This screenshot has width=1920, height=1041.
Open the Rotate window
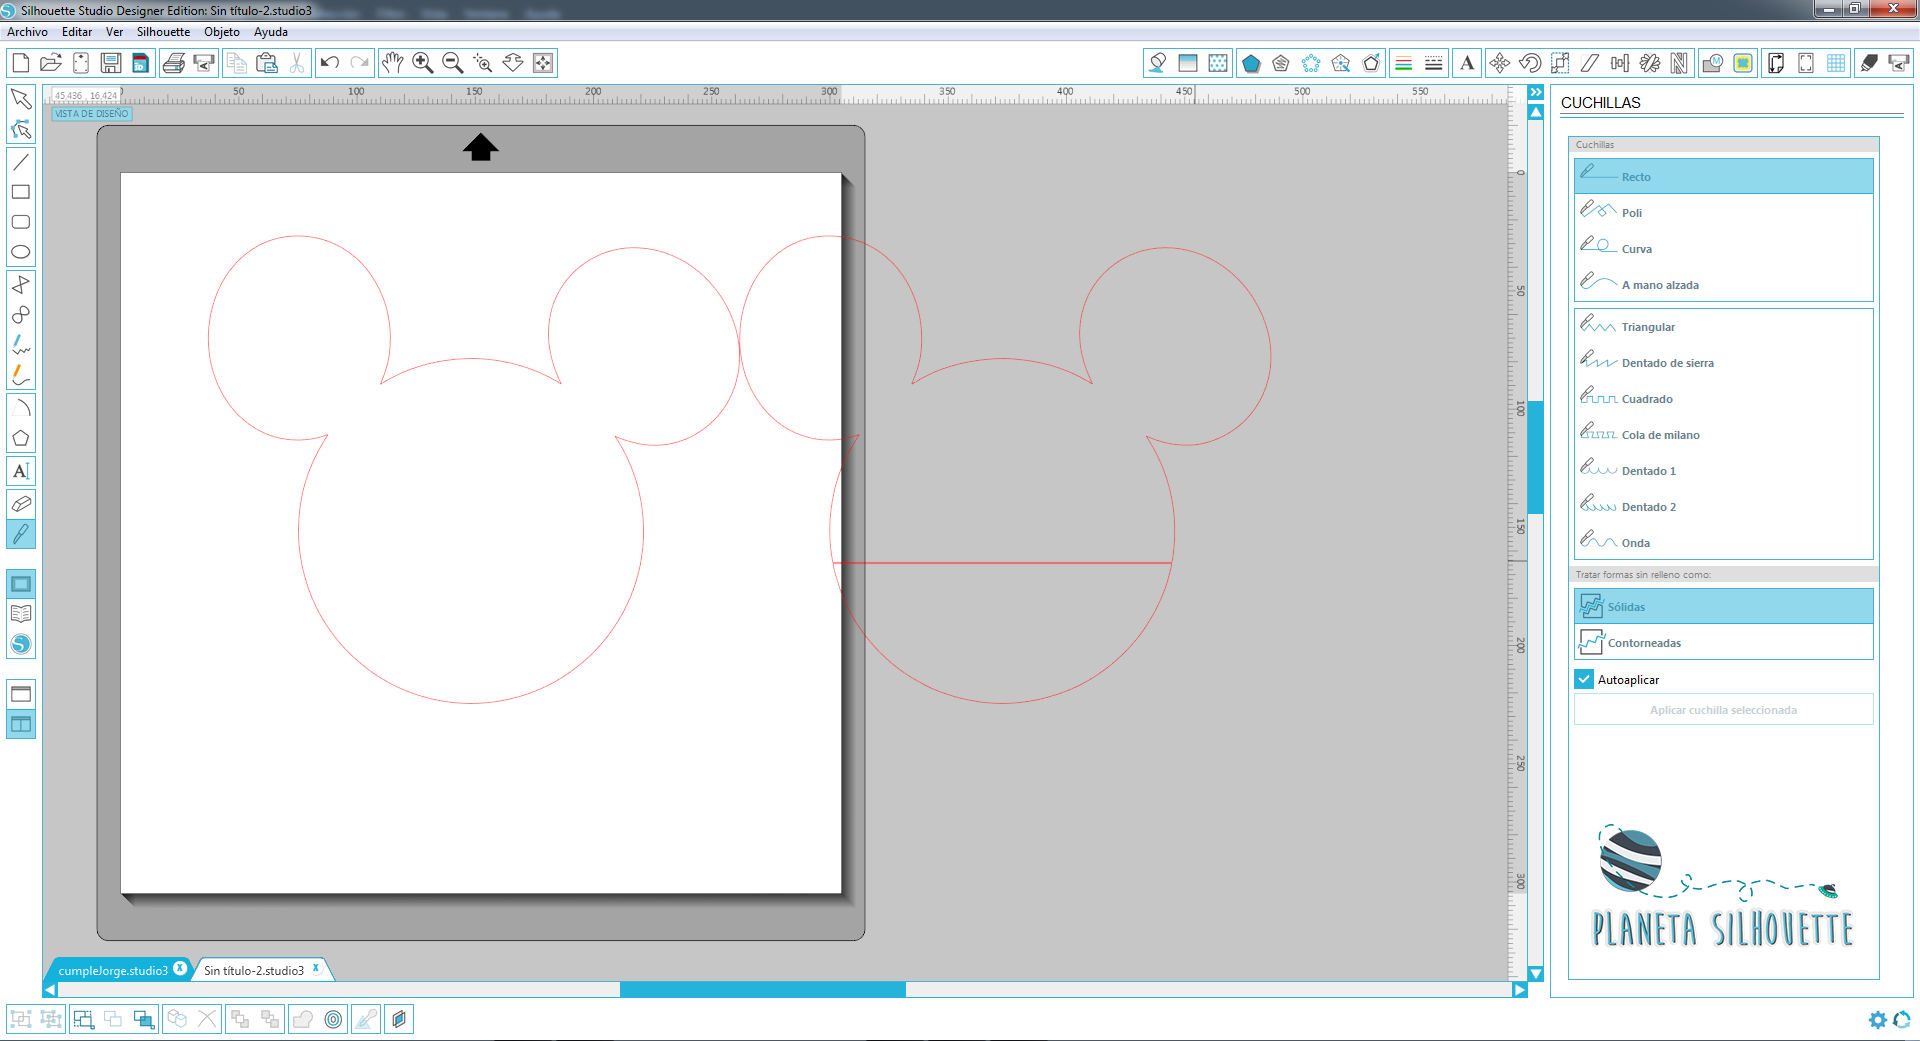point(1530,63)
